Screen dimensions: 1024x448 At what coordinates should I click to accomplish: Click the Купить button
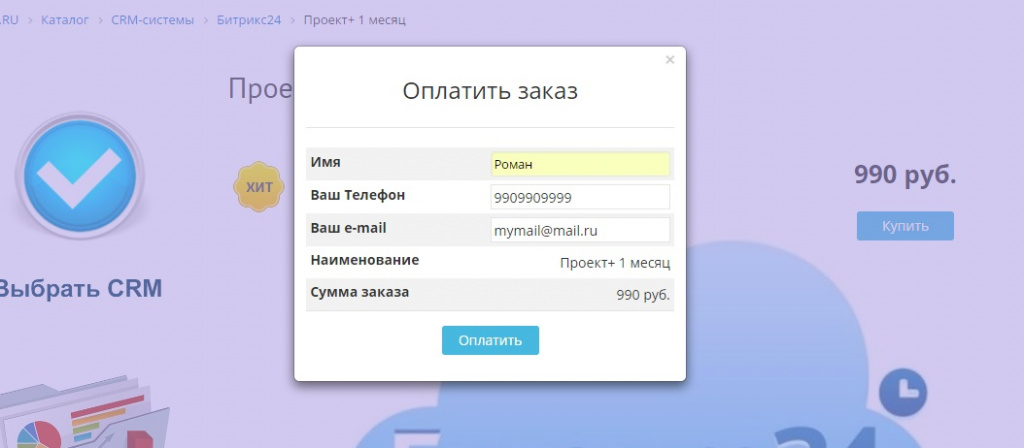pos(904,226)
